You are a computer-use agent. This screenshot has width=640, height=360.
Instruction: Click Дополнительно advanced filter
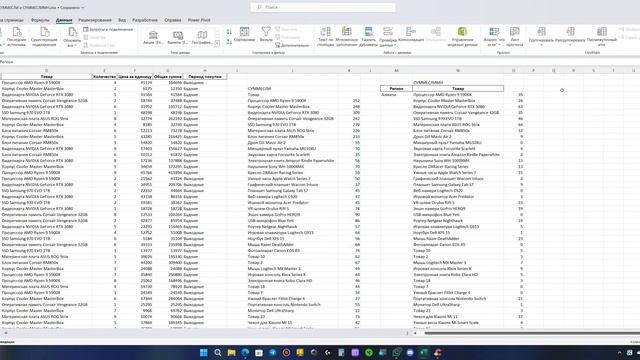coord(292,45)
